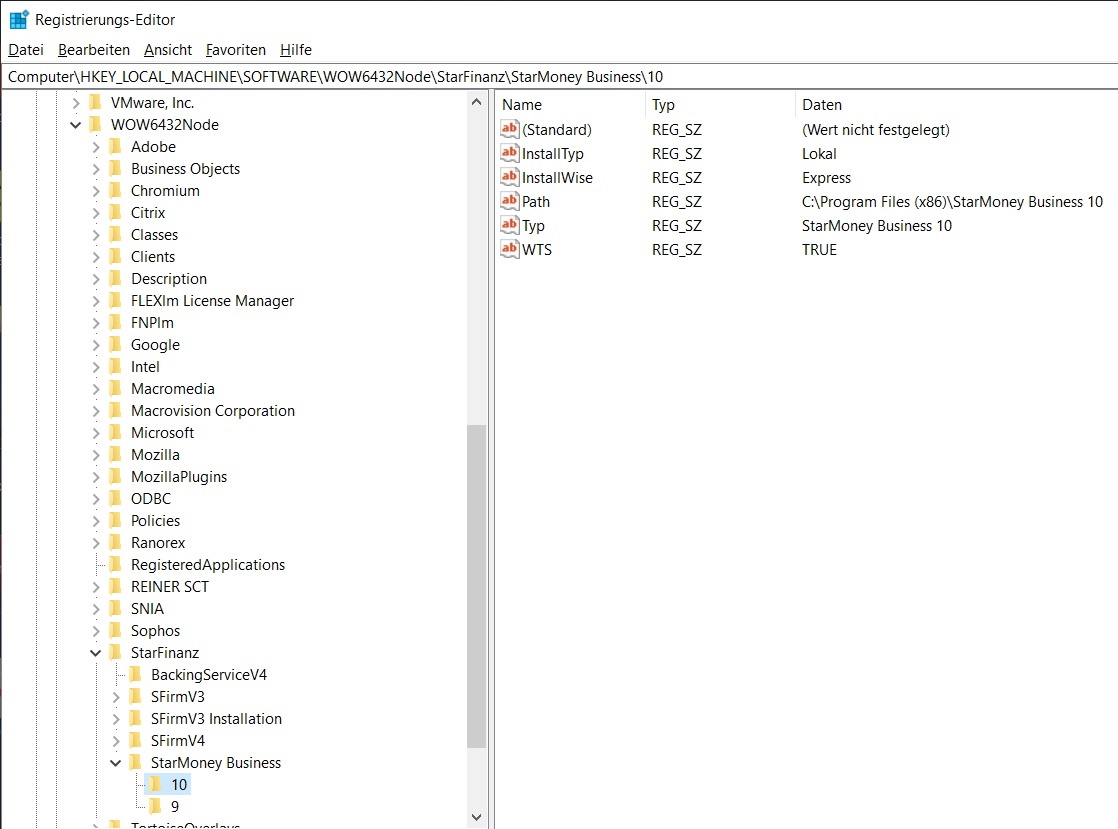The image size is (1118, 829).
Task: Open the Bearbeiten menu
Action: pyautogui.click(x=94, y=50)
